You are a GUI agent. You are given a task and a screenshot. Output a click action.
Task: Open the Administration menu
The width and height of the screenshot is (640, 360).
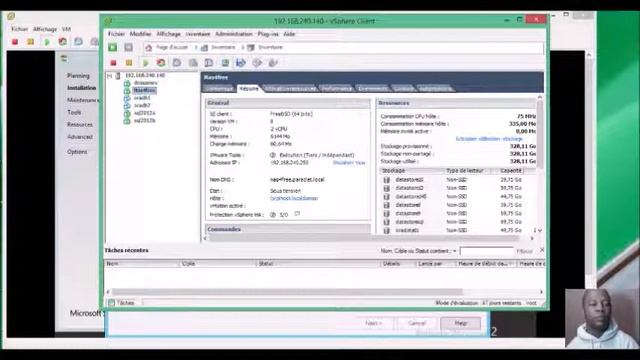click(x=234, y=34)
